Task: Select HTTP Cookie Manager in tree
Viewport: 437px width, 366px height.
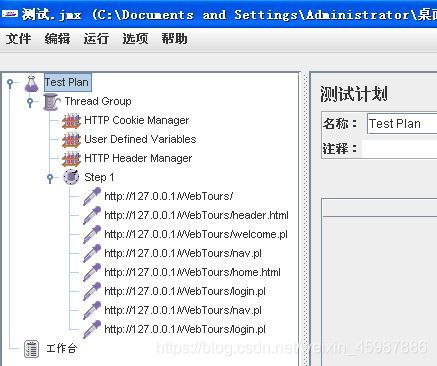Action: pyautogui.click(x=137, y=120)
